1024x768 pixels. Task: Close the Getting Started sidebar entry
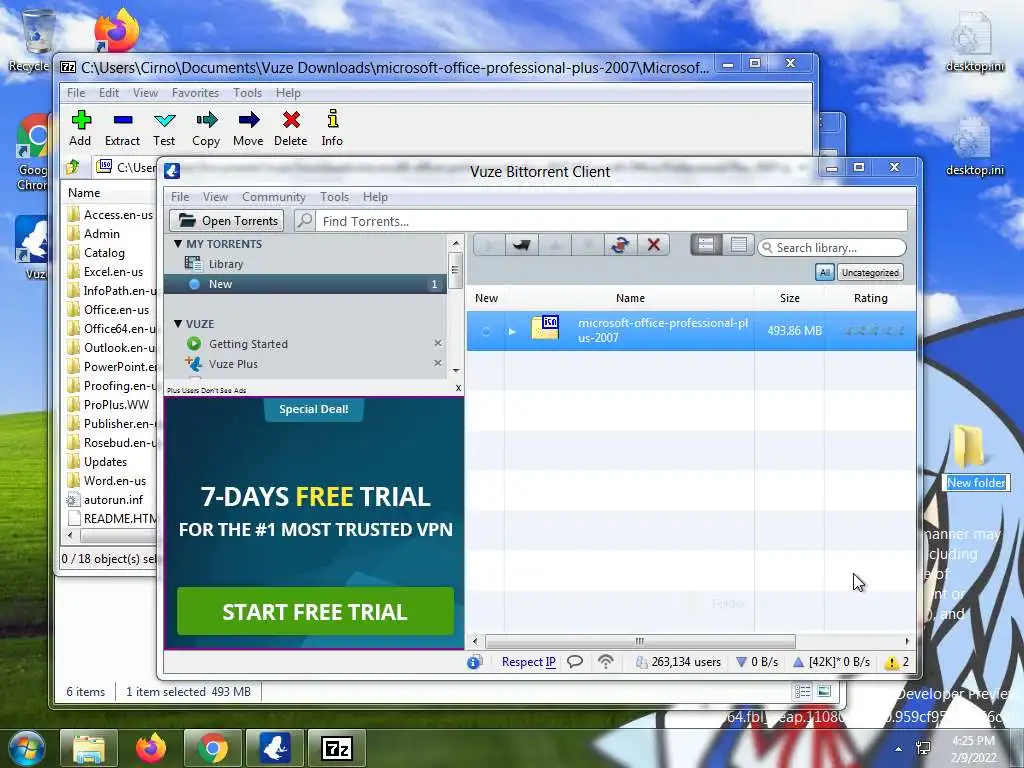coord(438,344)
